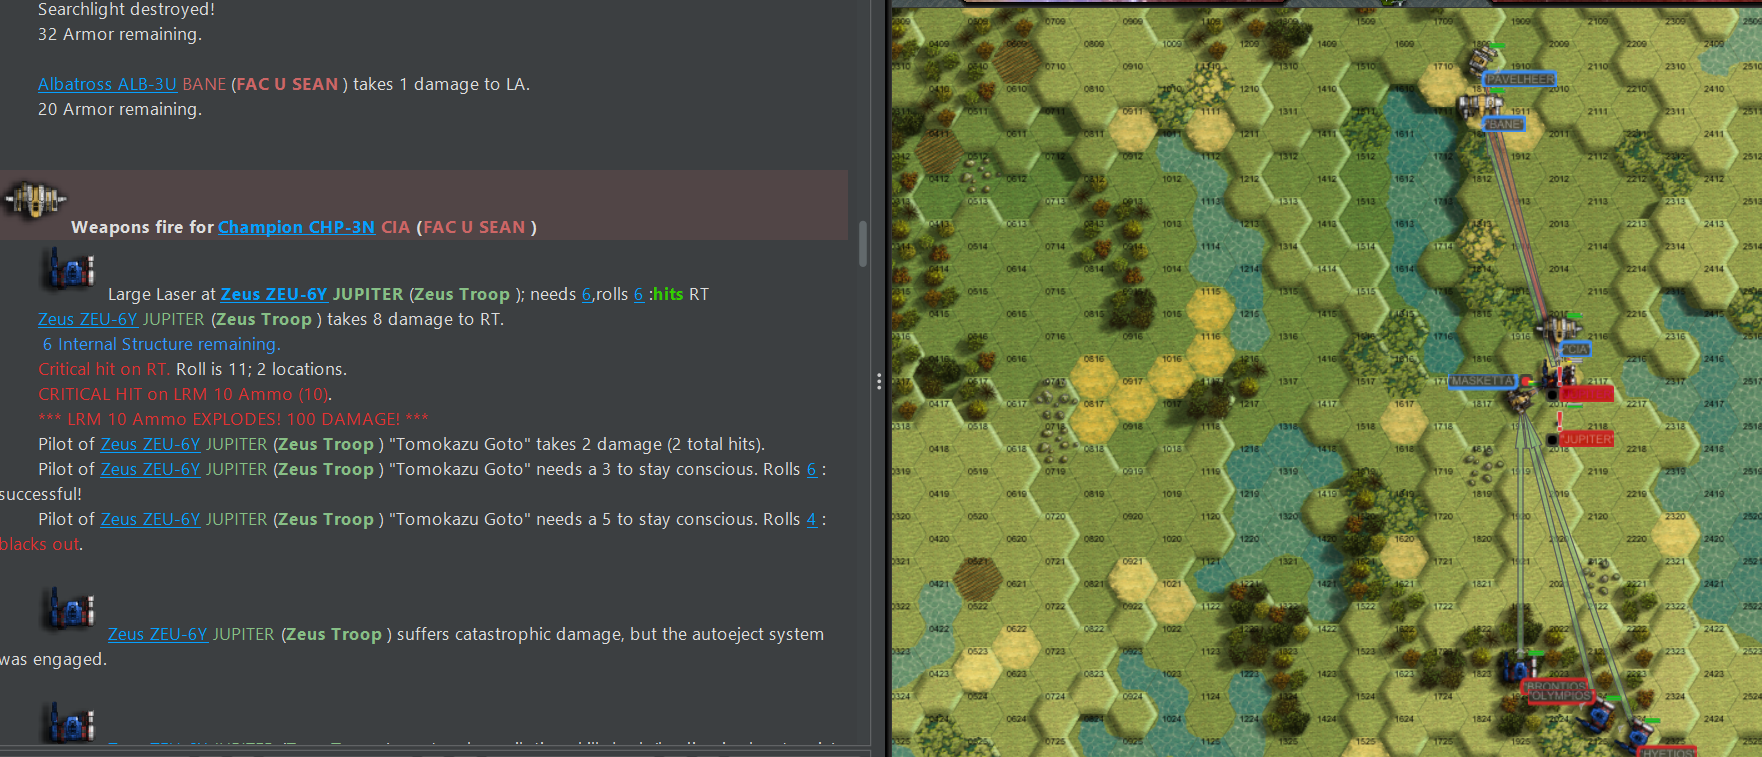The width and height of the screenshot is (1762, 757).
Task: Select the BANE Albatross mech on the map
Action: pyautogui.click(x=1480, y=103)
